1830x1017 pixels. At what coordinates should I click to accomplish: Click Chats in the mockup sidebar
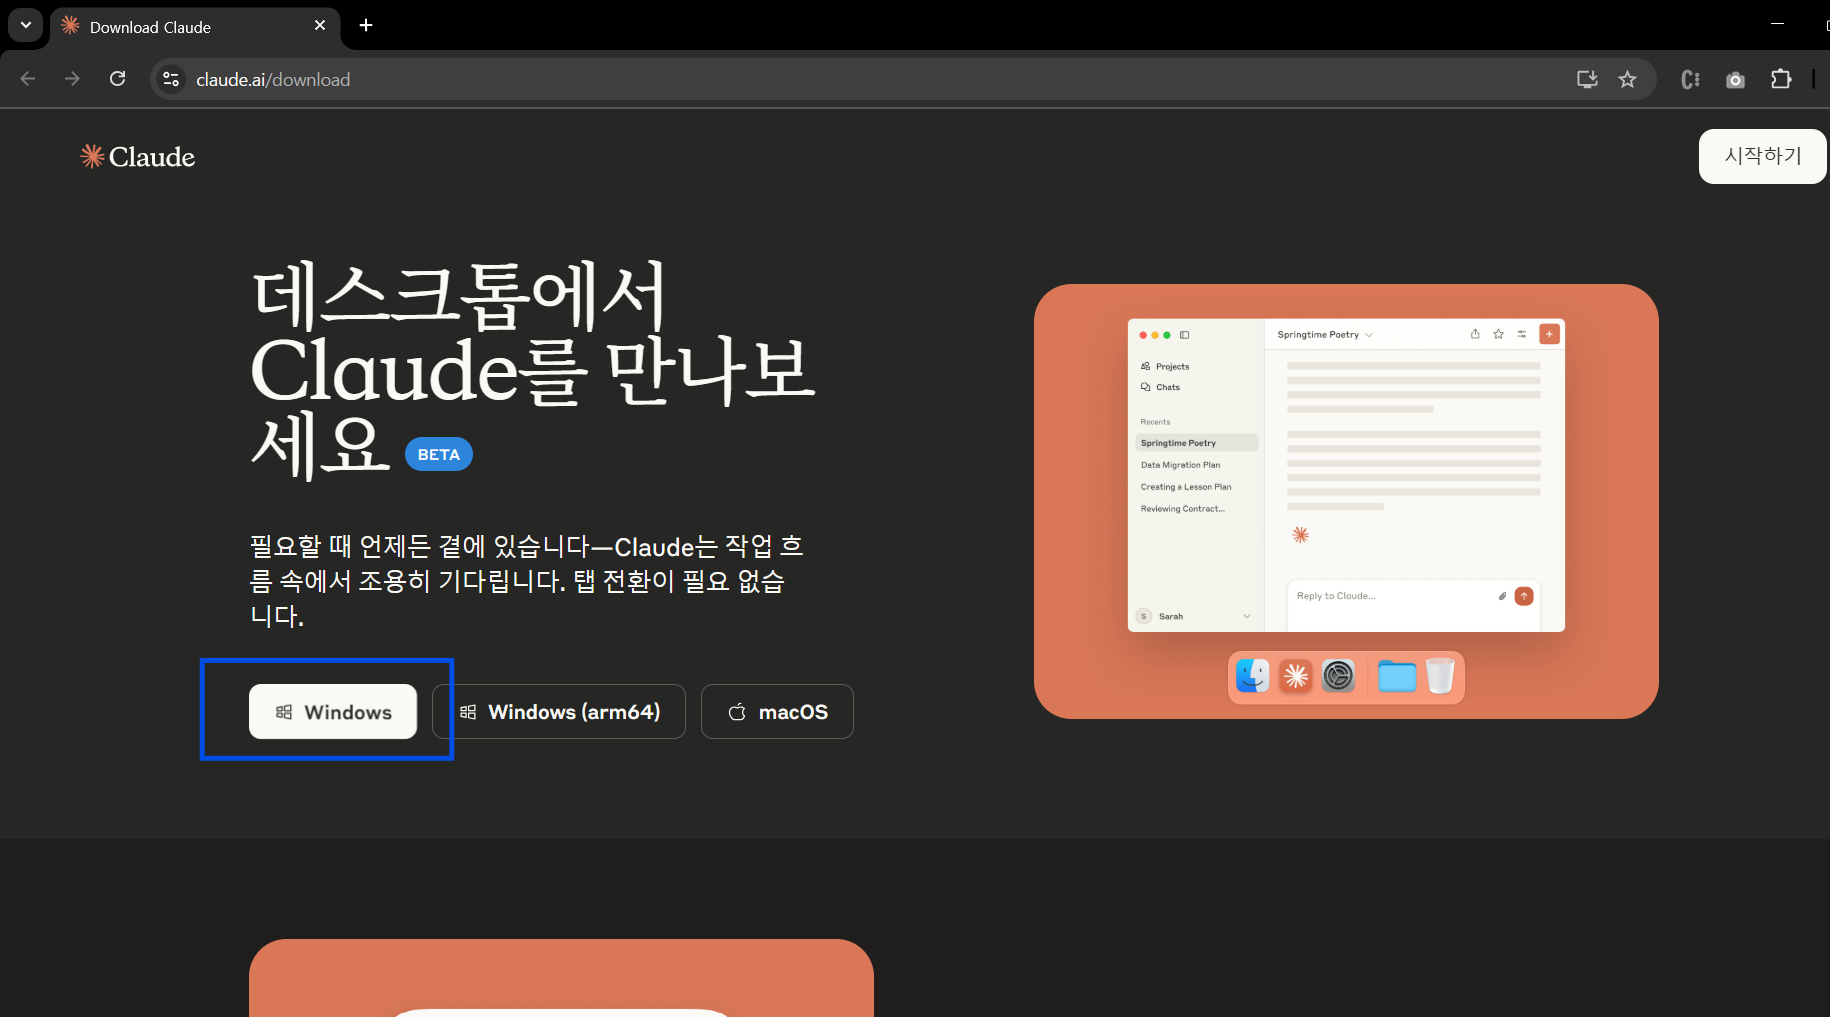[x=1160, y=387]
